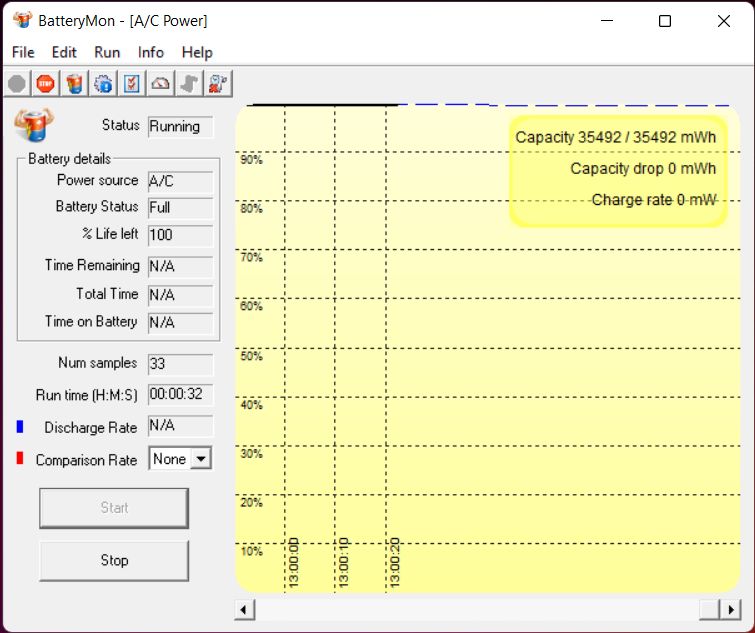Screen dimensions: 755x633
Task: Expand the Comparison Rate dropdown arrow
Action: (201, 459)
